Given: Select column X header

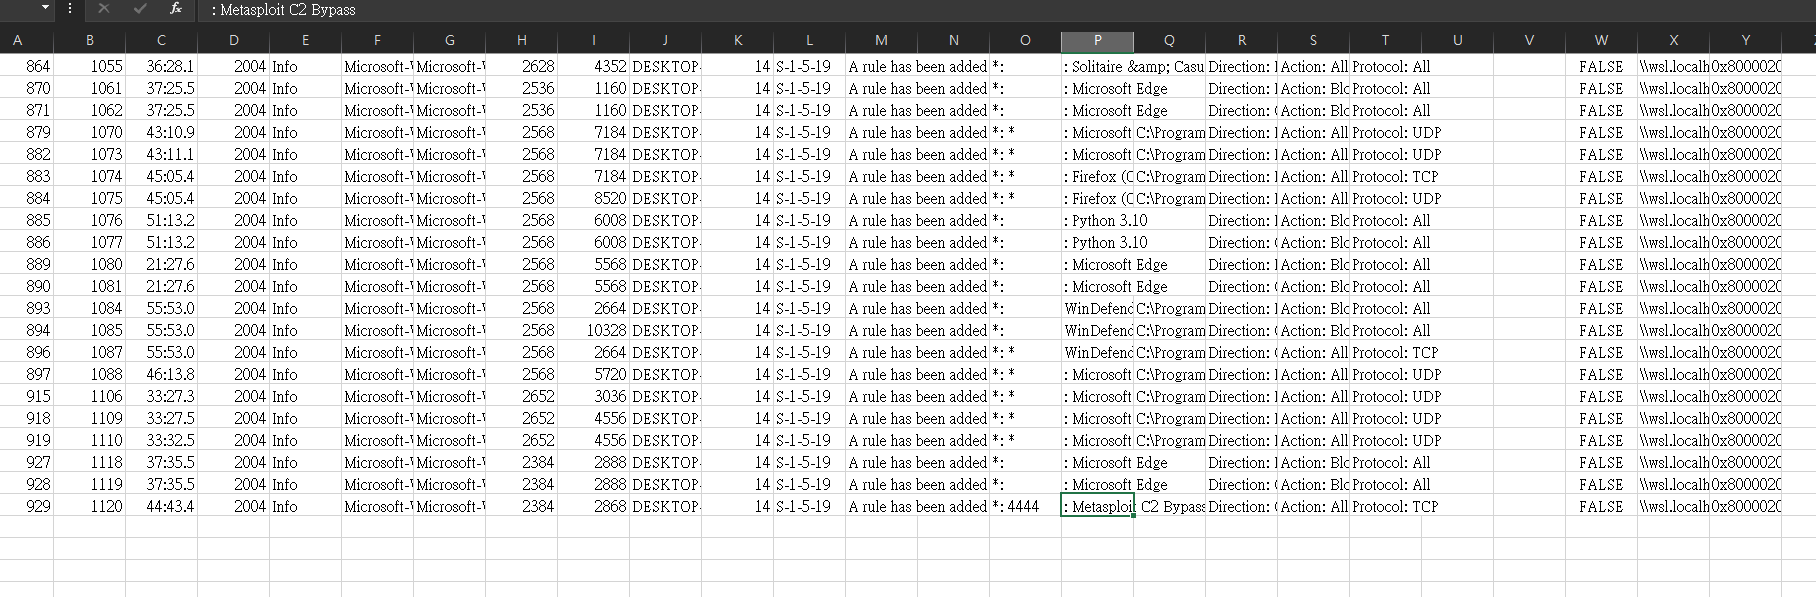Looking at the screenshot, I should [1674, 40].
